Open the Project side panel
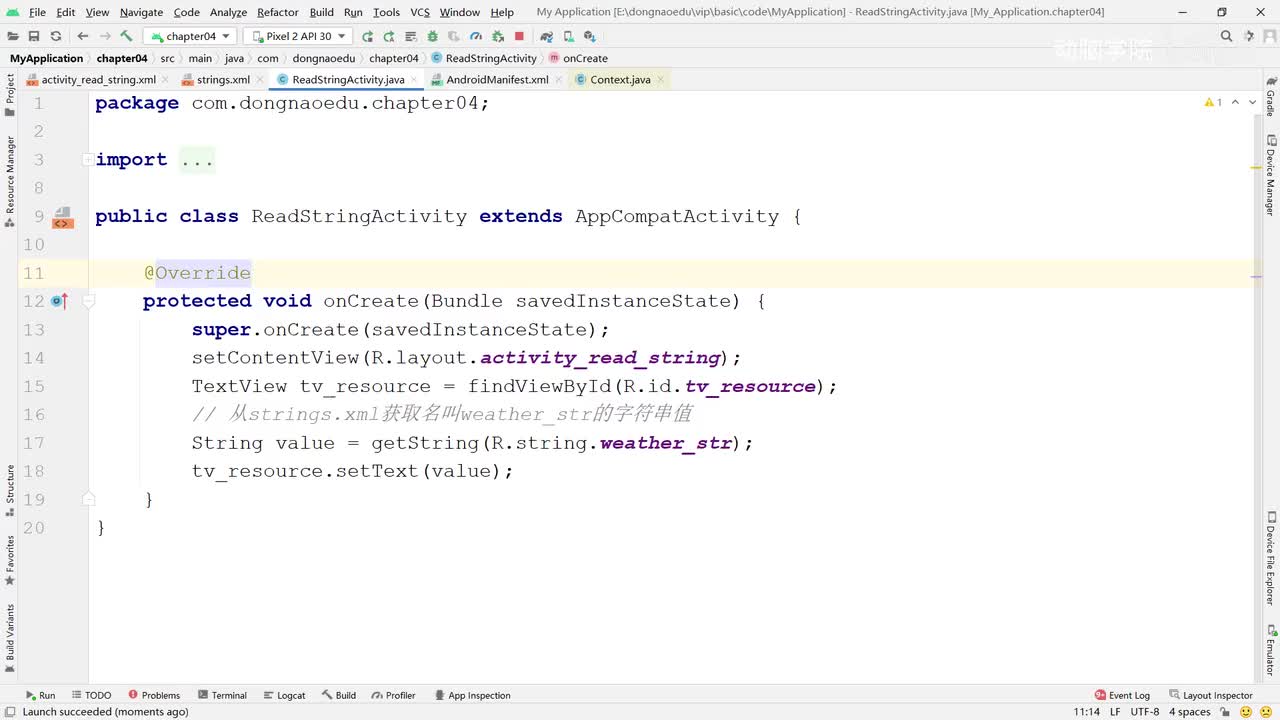The width and height of the screenshot is (1280, 720). [10, 96]
